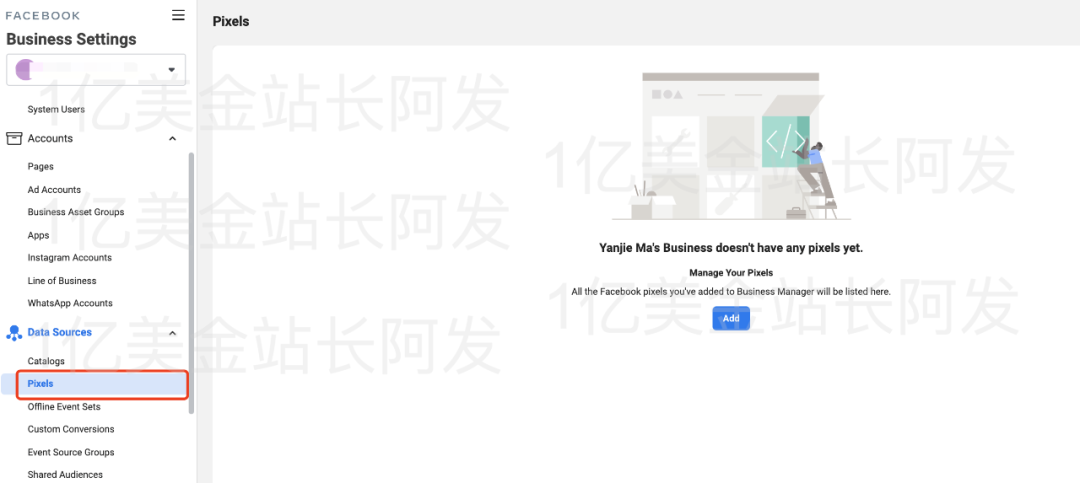Click the Business Settings title
This screenshot has height=483, width=1080.
(x=72, y=39)
